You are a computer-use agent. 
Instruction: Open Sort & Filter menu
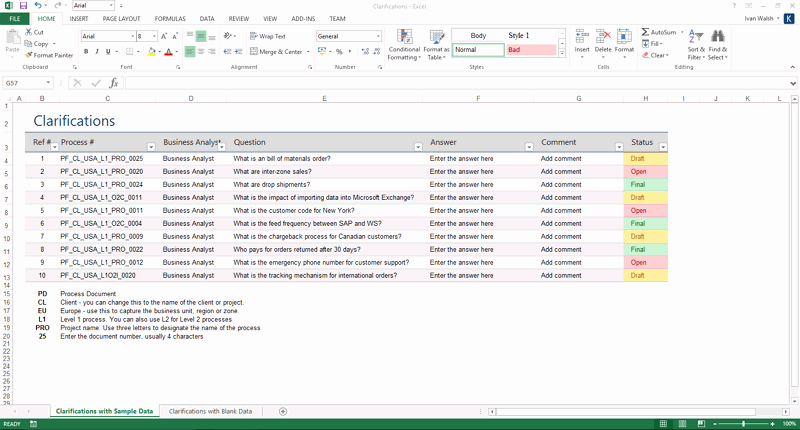[696, 45]
